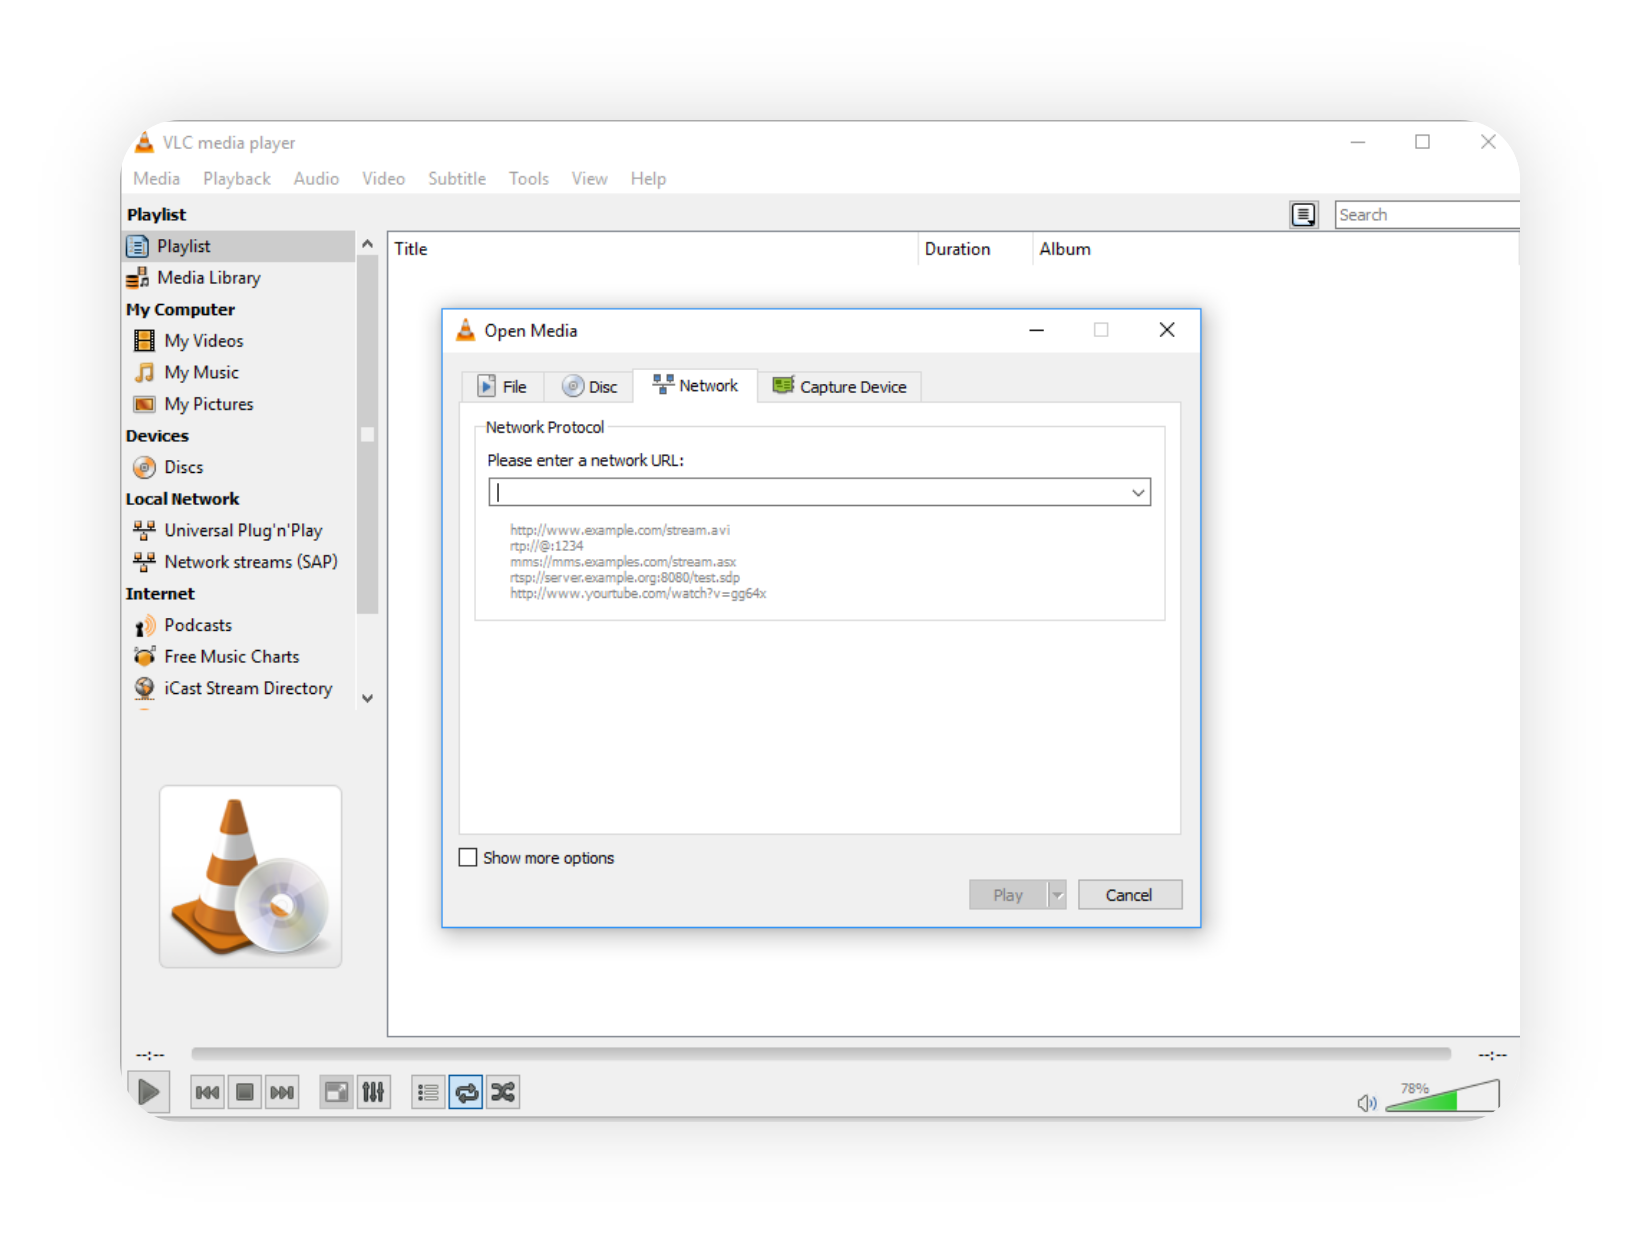
Task: Seek on the playback progress bar
Action: coord(820,1053)
